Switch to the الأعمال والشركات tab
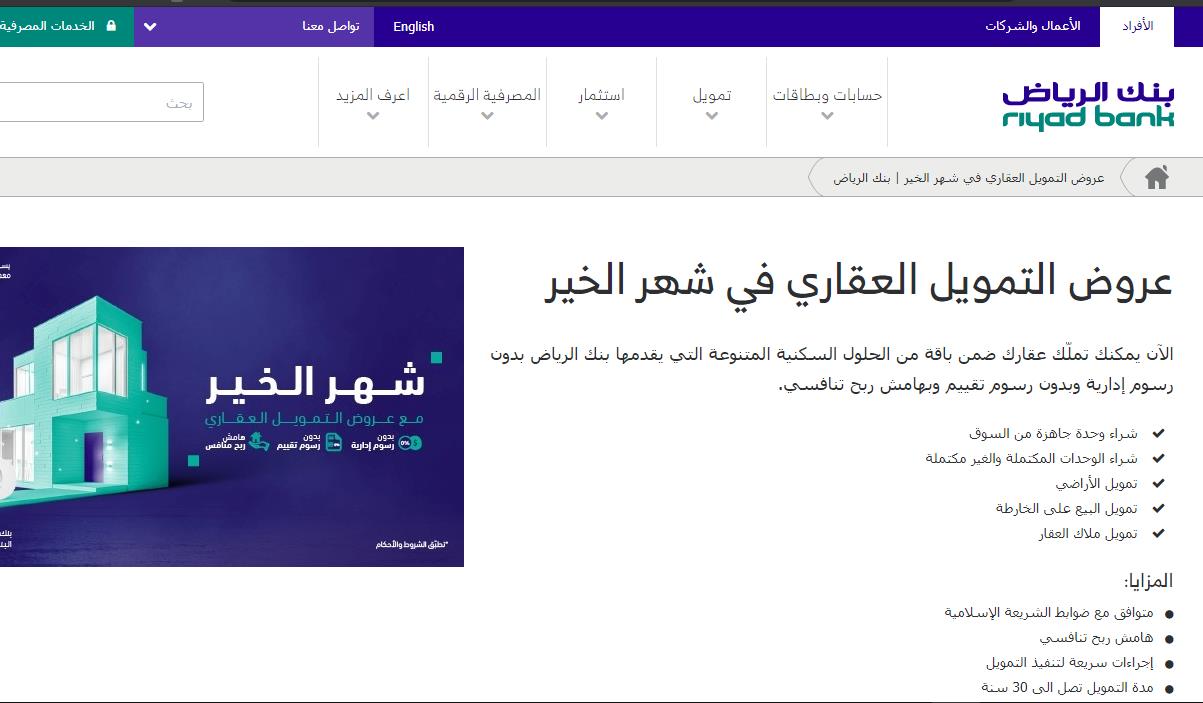1203x703 pixels. point(1033,26)
